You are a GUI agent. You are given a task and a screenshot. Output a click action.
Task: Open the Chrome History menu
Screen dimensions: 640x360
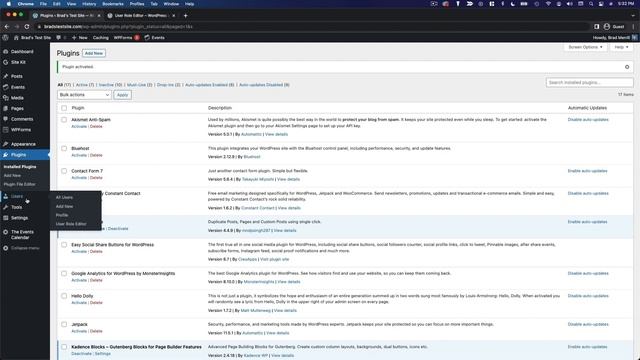pyautogui.click(x=89, y=4)
